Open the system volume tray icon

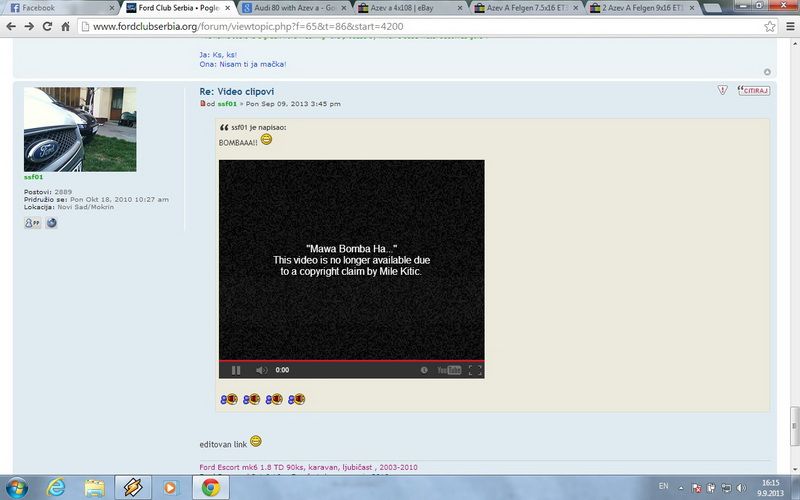point(741,488)
